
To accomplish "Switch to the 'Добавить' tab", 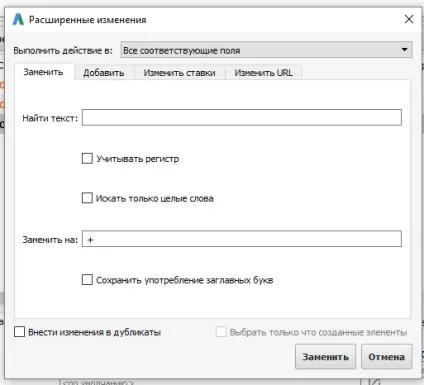I will coord(104,73).
